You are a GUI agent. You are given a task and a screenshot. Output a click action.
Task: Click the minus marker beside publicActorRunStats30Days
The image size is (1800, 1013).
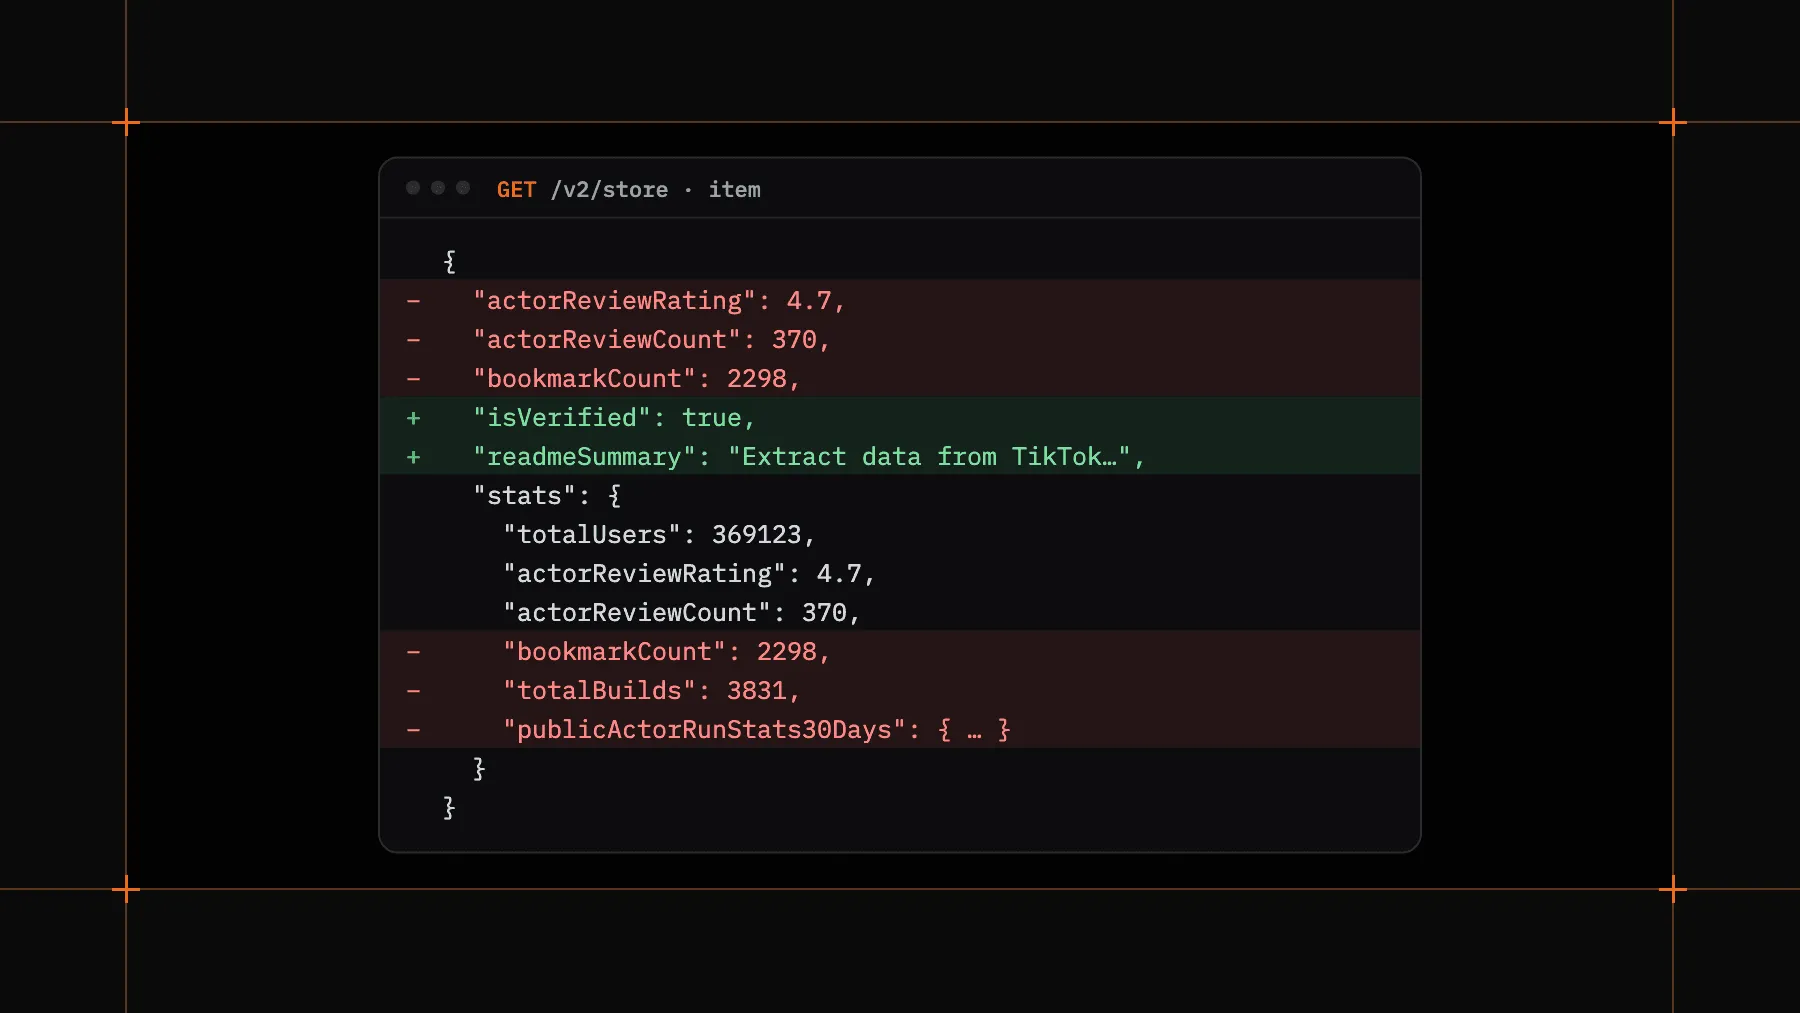pos(413,730)
